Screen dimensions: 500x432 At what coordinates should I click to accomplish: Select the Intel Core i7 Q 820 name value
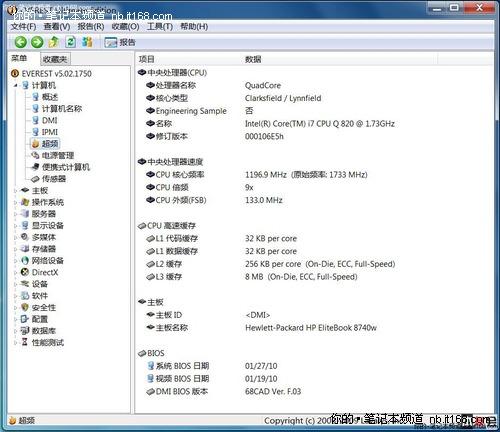point(320,124)
